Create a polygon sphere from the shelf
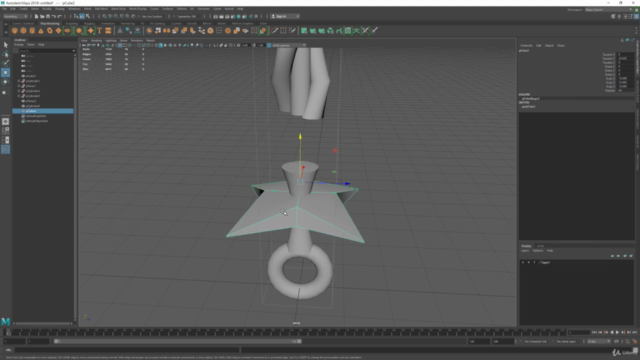This screenshot has width=640, height=360. click(x=15, y=31)
